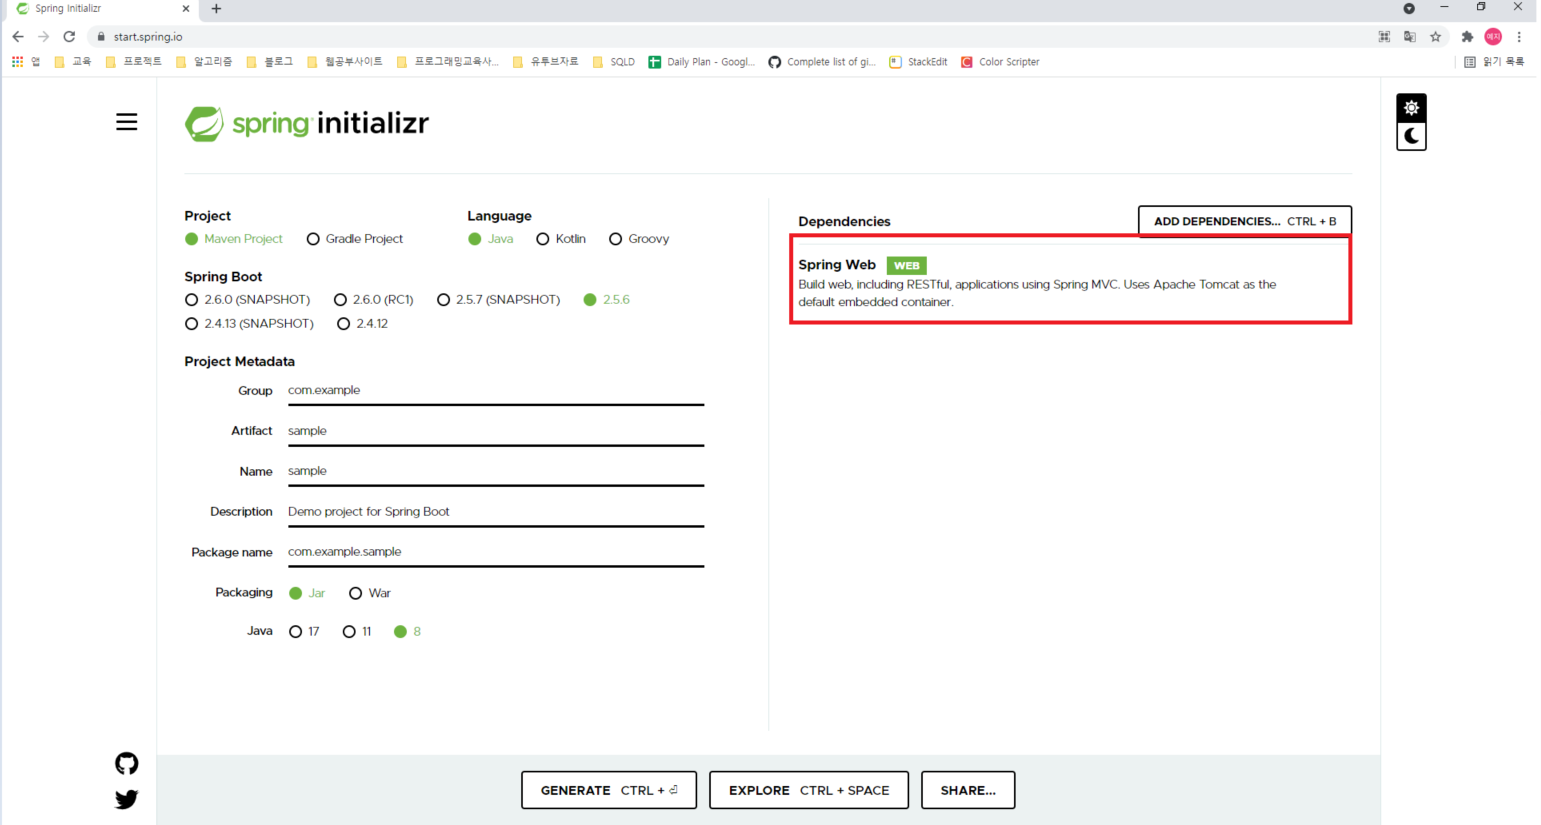Go forward in browser history

(43, 37)
